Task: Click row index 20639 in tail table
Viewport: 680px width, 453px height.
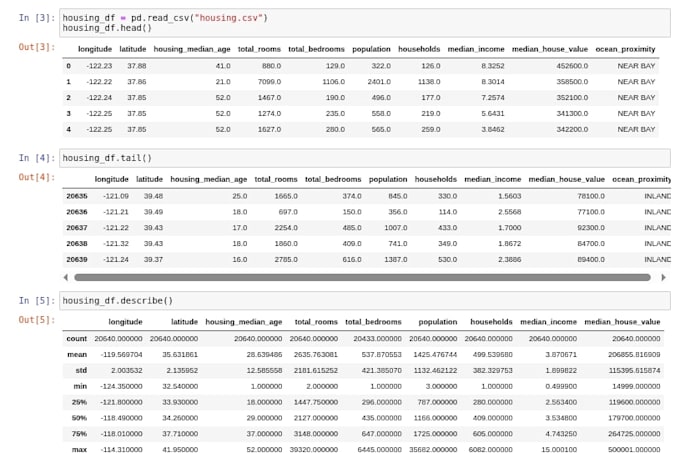Action: click(x=77, y=260)
